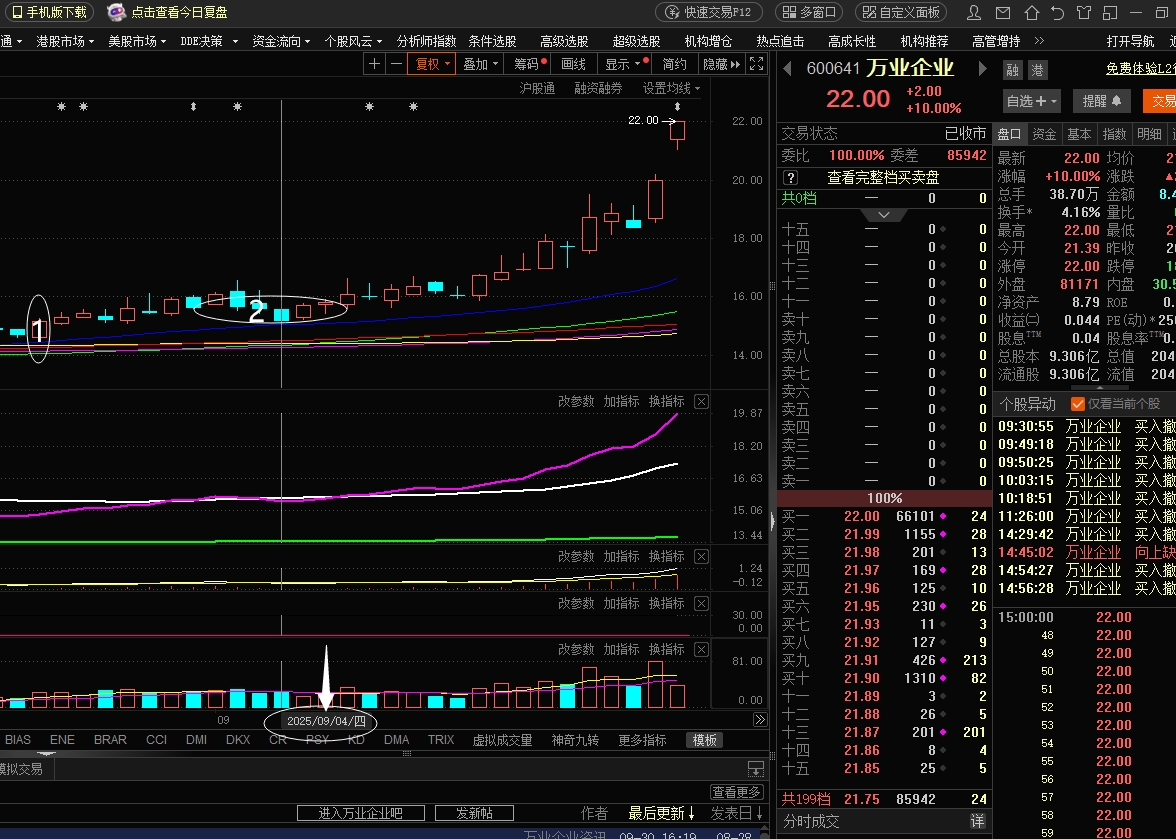Click 发新帖 new post button
The height and width of the screenshot is (839, 1176).
click(x=474, y=813)
